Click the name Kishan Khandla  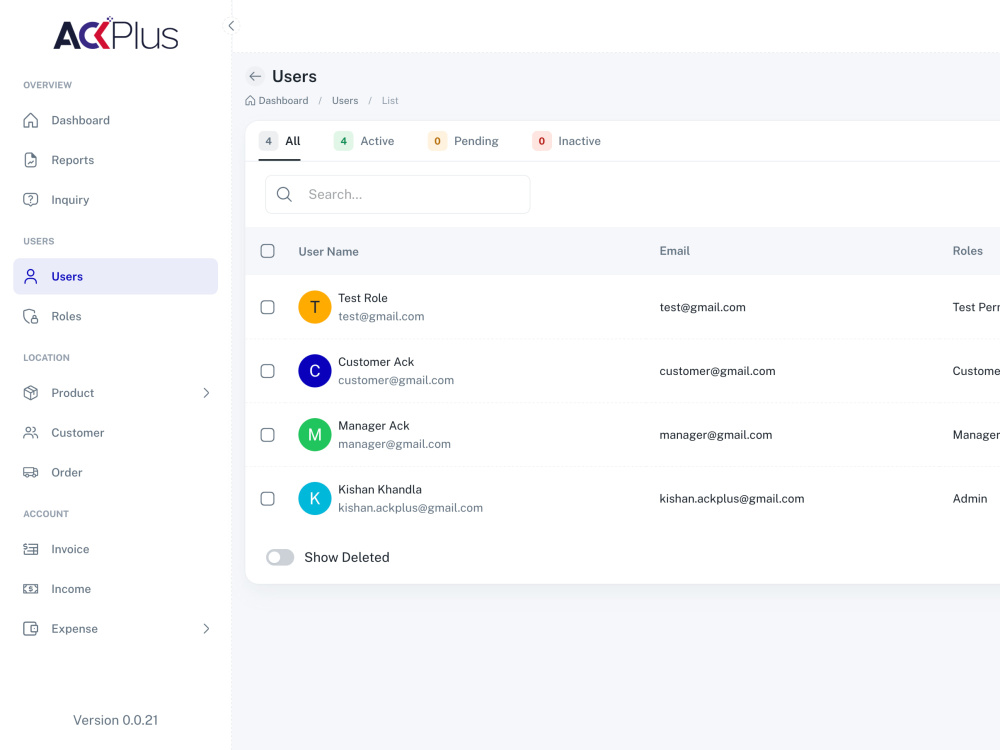click(x=380, y=489)
